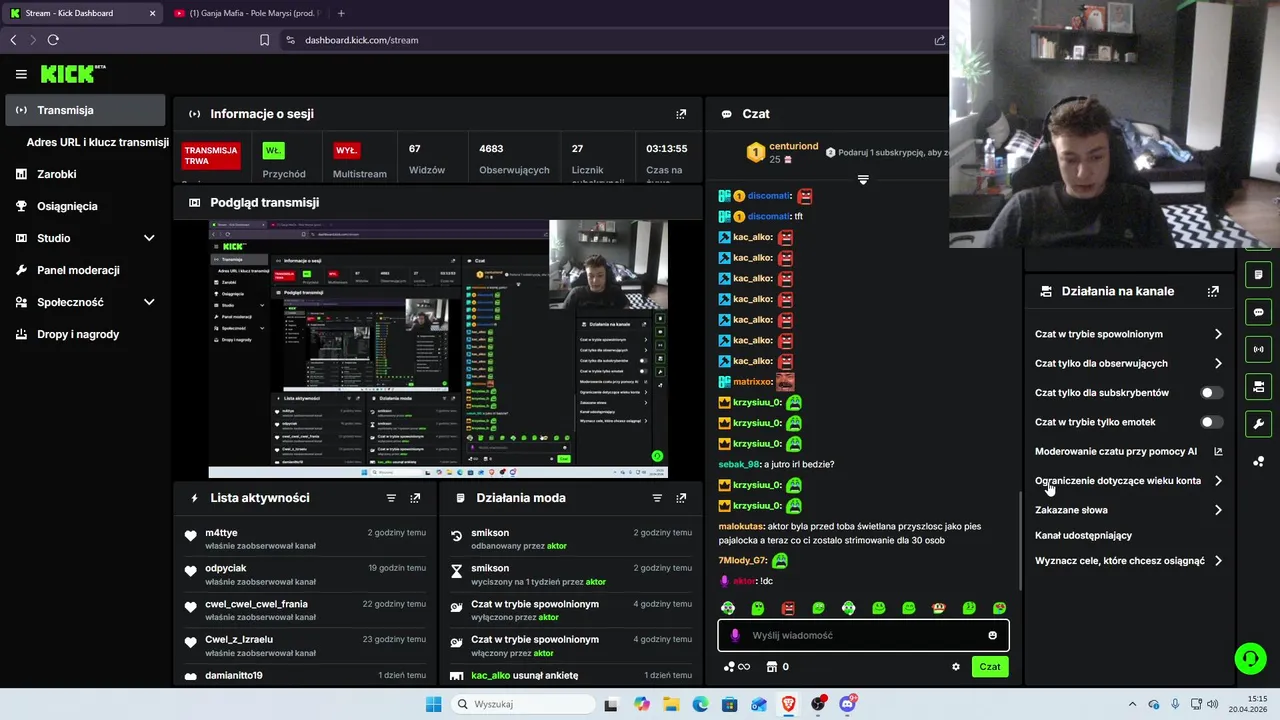Open a new browser tab
Image resolution: width=1280 pixels, height=720 pixels.
point(341,13)
